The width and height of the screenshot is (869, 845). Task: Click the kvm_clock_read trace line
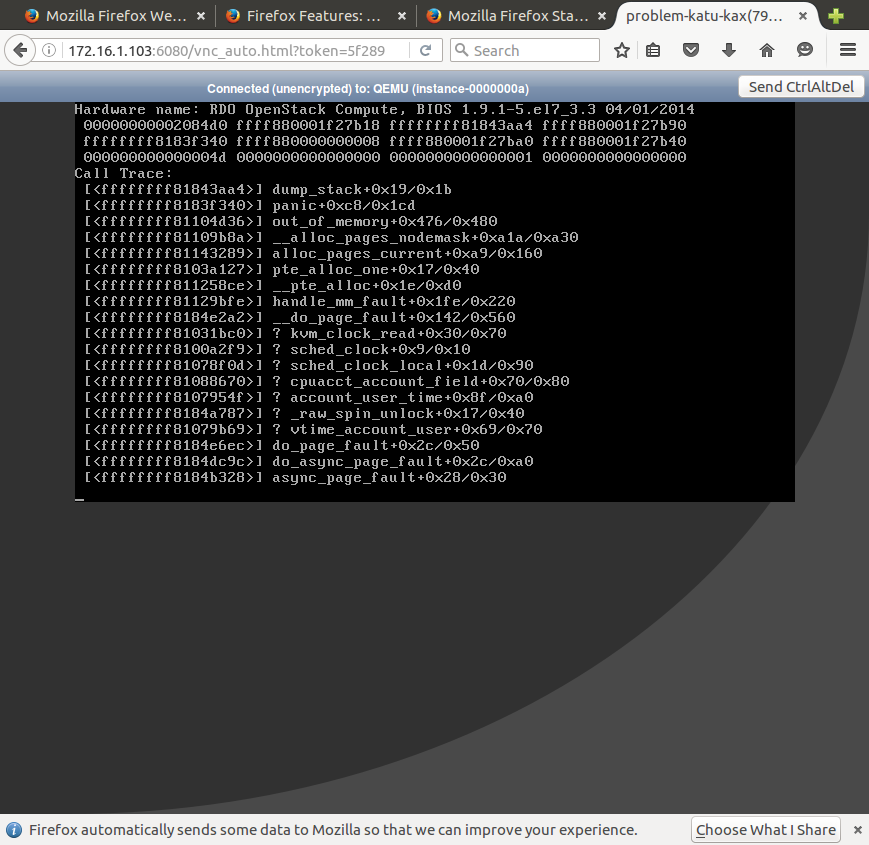[295, 334]
